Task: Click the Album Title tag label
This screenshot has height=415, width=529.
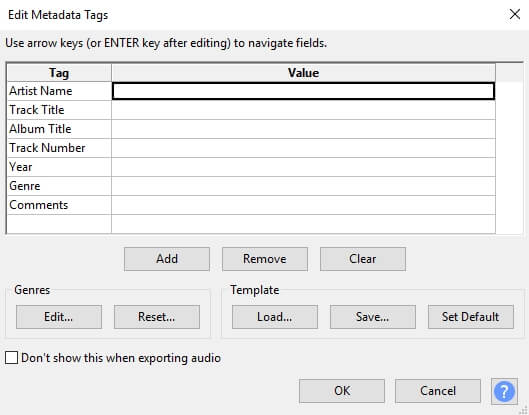Action: (40, 129)
